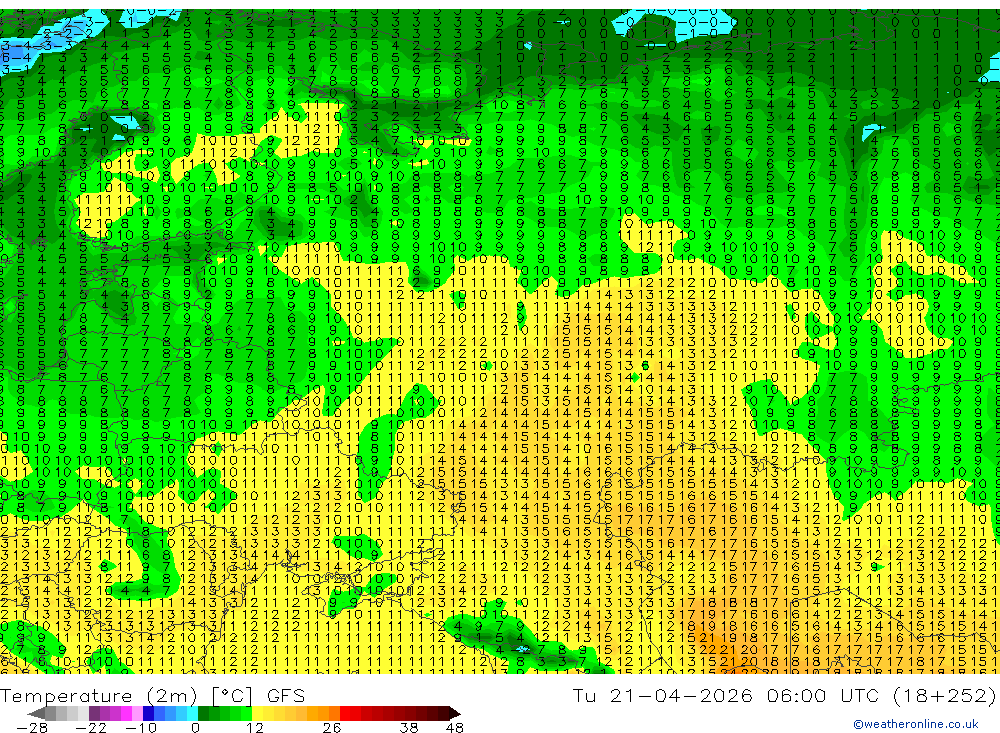Click the -10 label on the legend
The image size is (1000, 733).
(141, 728)
